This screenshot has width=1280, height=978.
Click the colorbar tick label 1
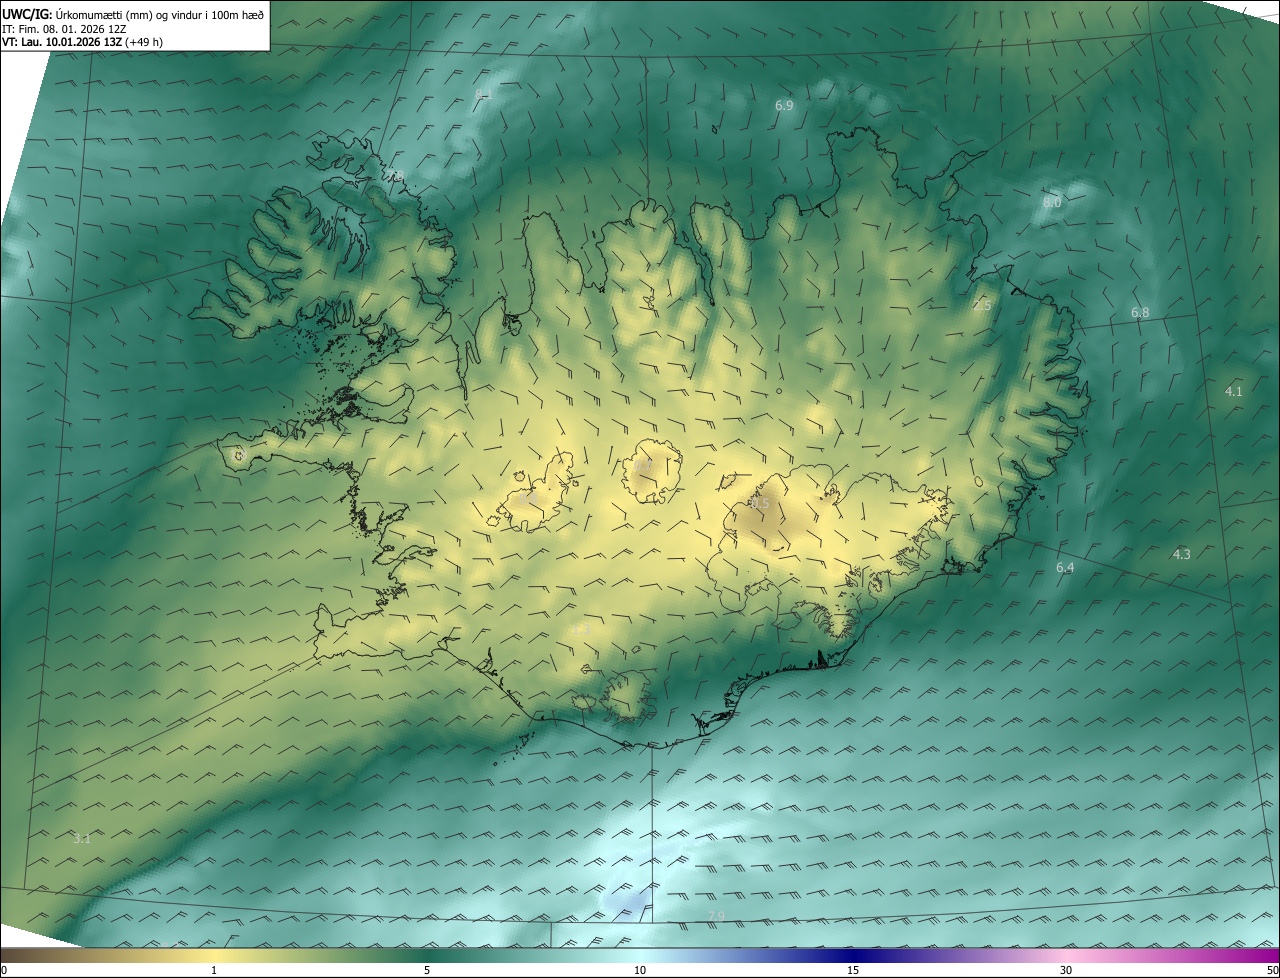pos(214,970)
